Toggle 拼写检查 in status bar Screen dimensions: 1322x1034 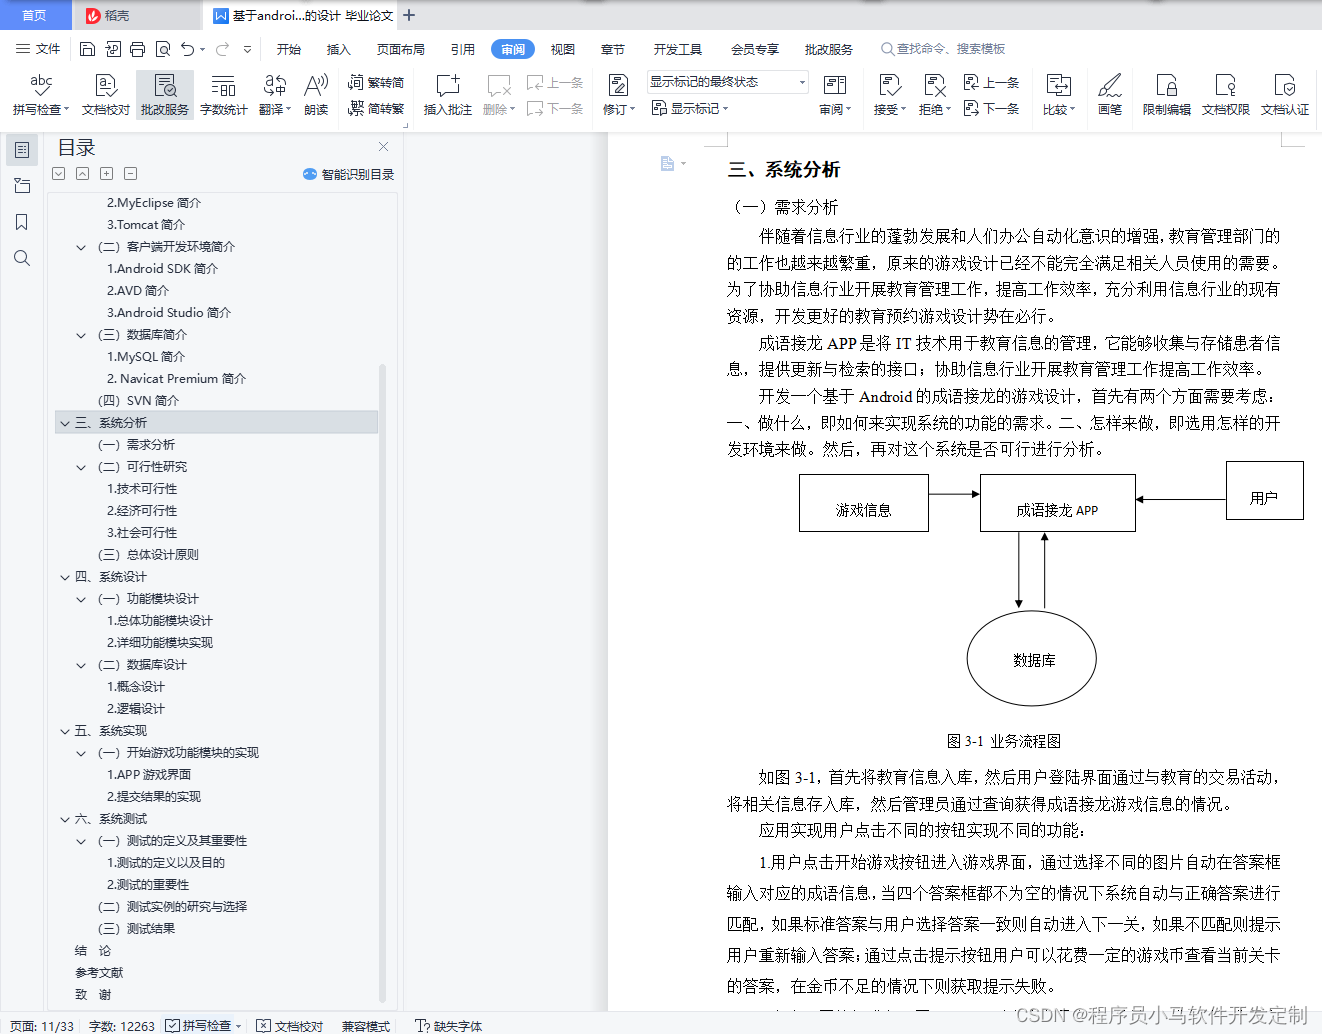[204, 1026]
